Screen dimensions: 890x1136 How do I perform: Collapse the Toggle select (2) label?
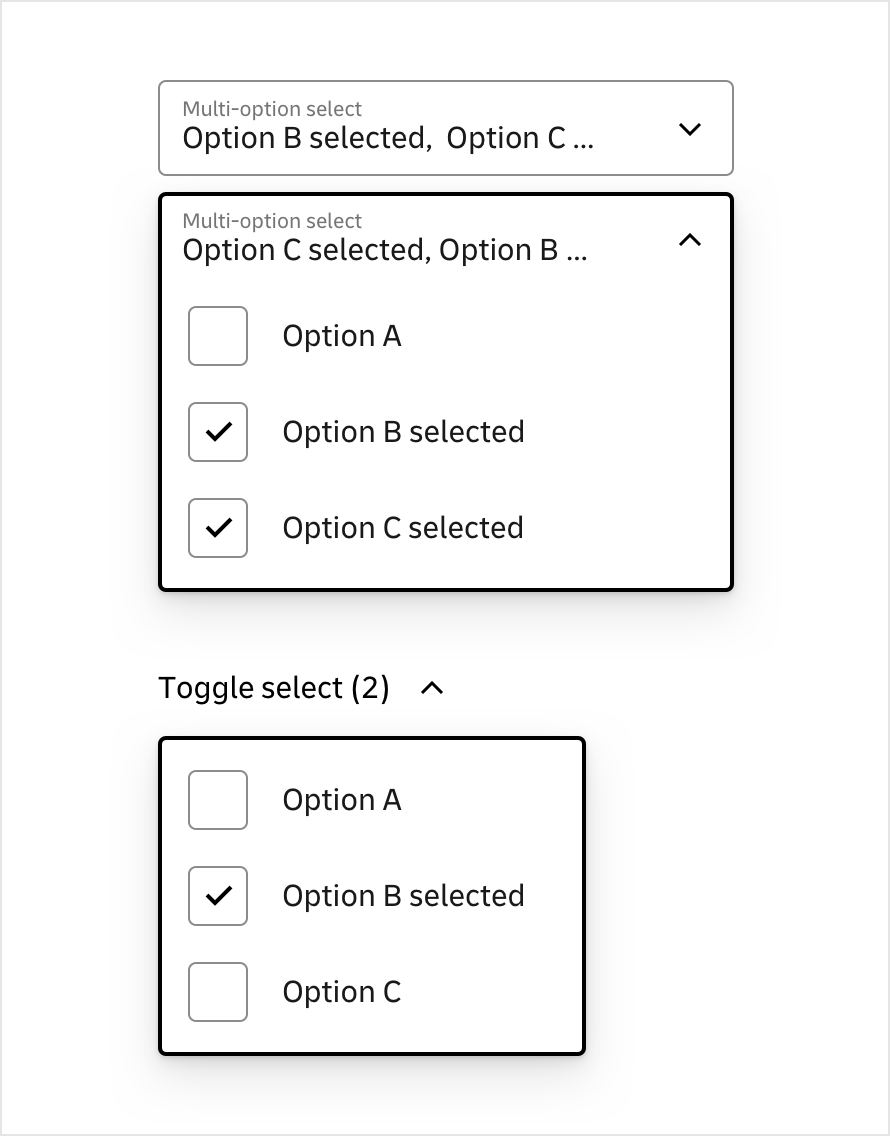click(x=274, y=688)
